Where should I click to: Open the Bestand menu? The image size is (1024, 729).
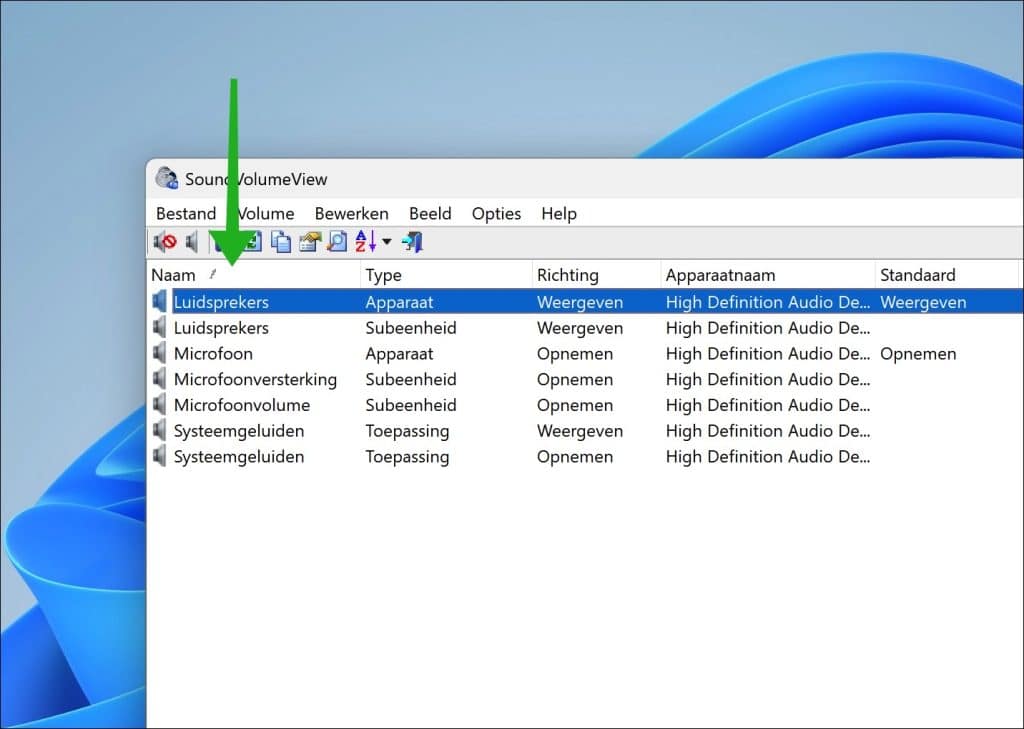[186, 214]
